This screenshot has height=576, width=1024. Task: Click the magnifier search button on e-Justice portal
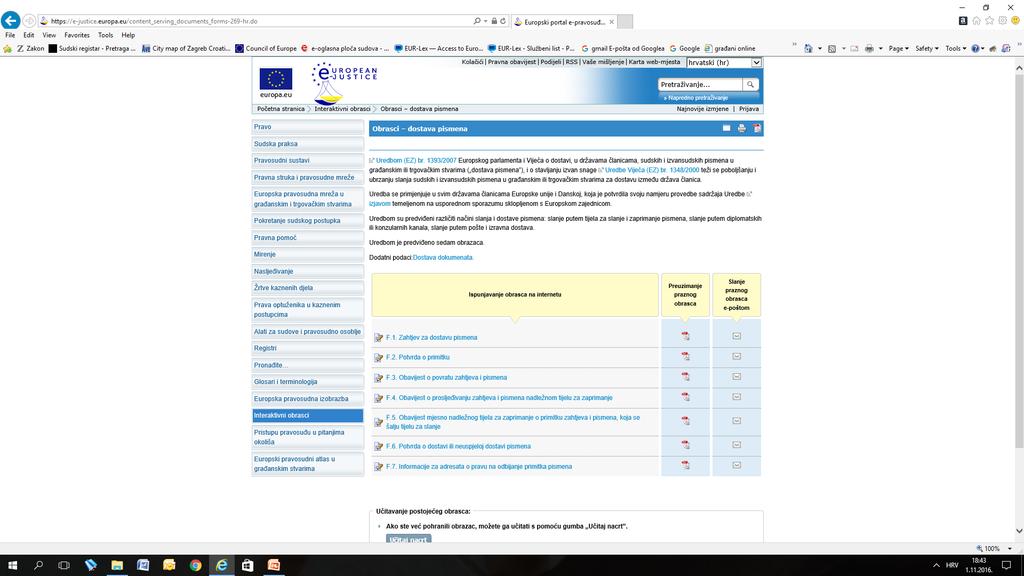pyautogui.click(x=750, y=84)
